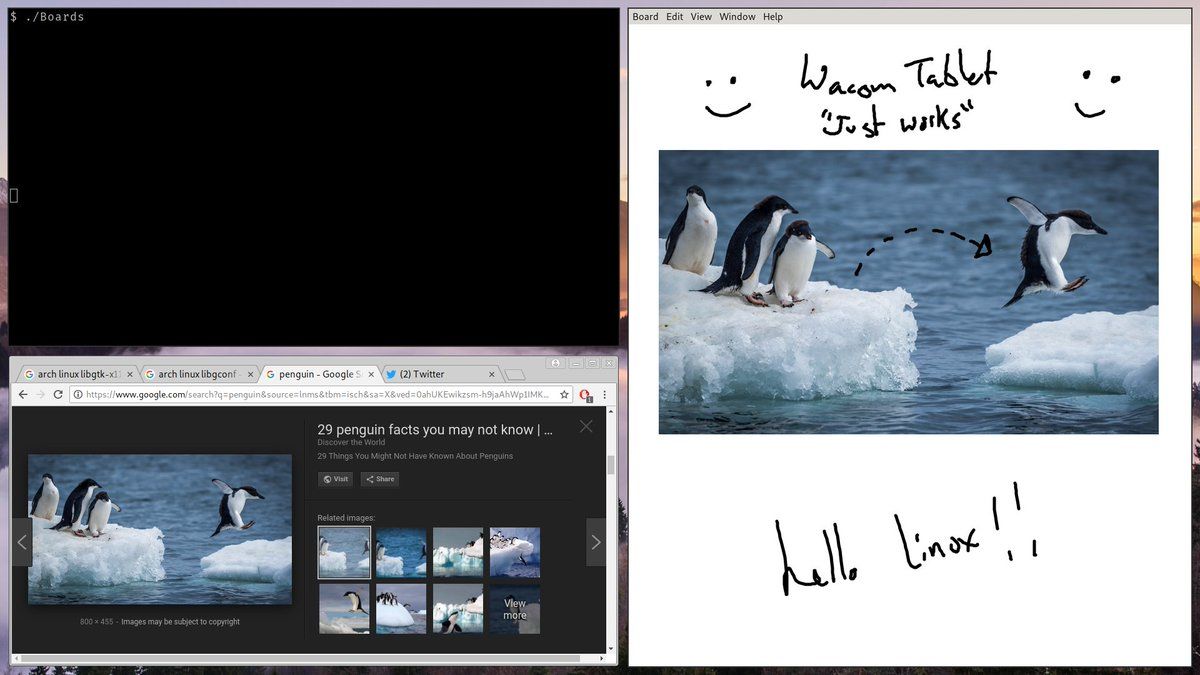Open '29 penguin facts you may not know' link
This screenshot has height=675, width=1200.
click(x=435, y=429)
